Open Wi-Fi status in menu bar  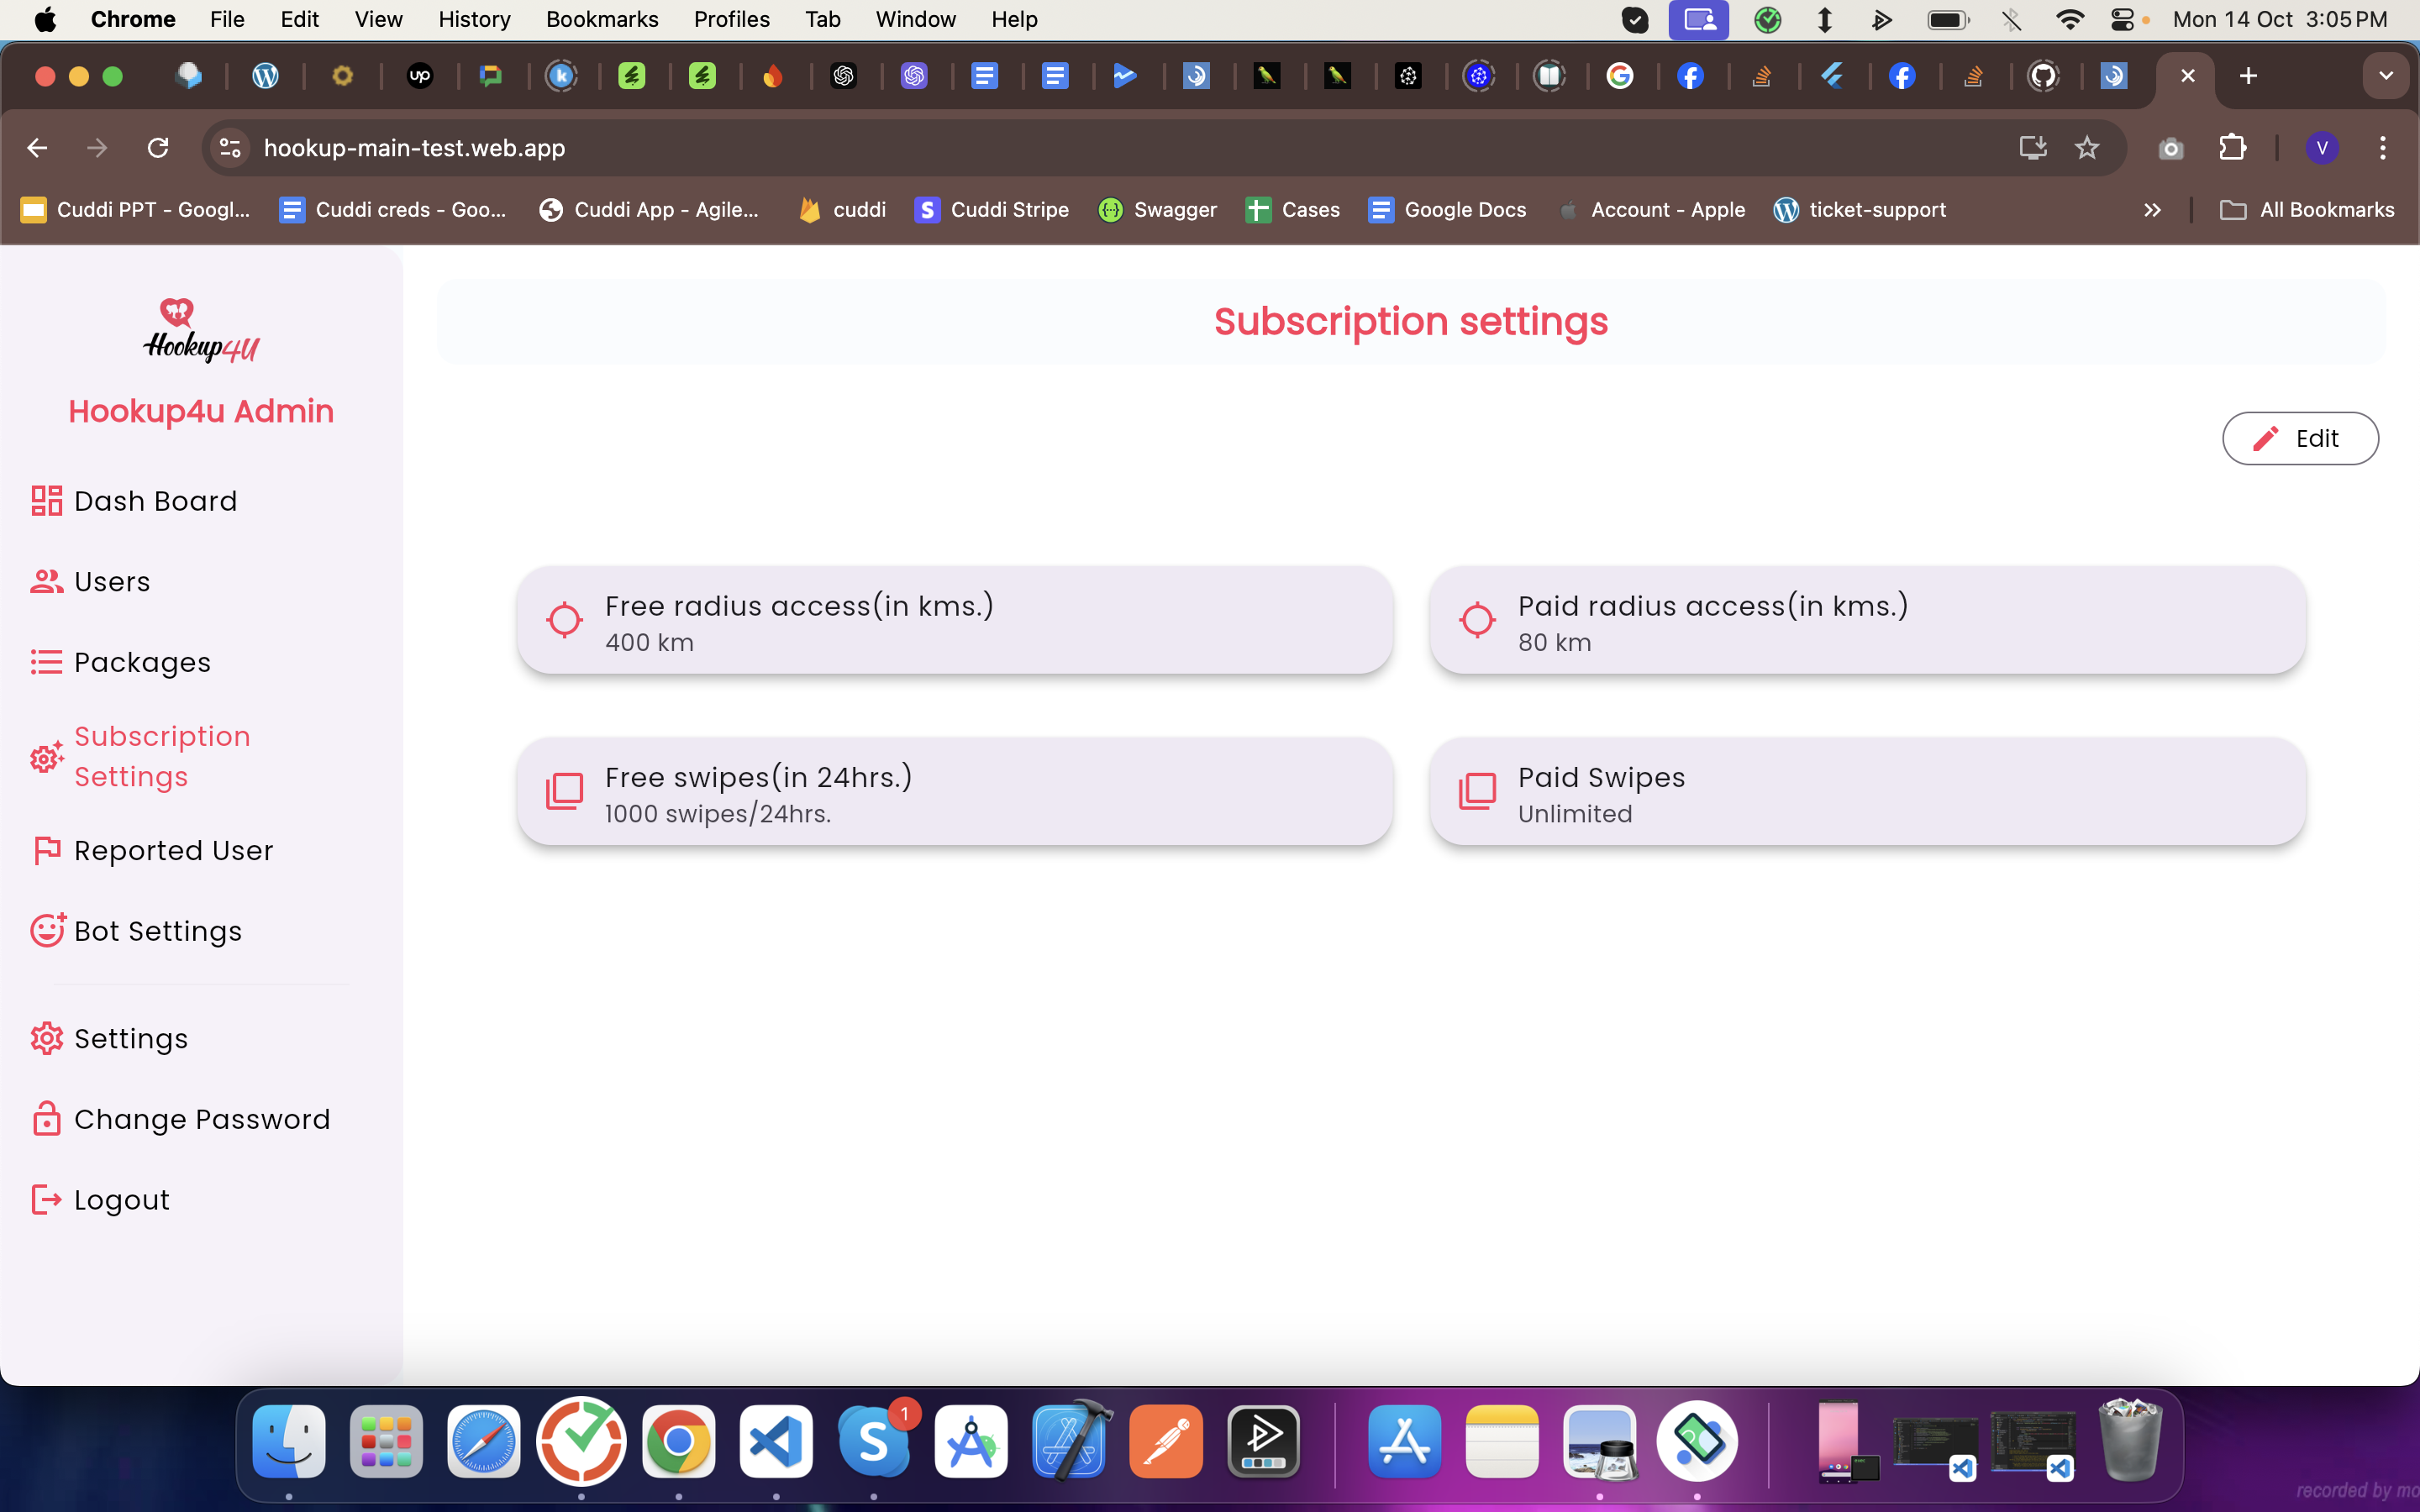(2069, 19)
